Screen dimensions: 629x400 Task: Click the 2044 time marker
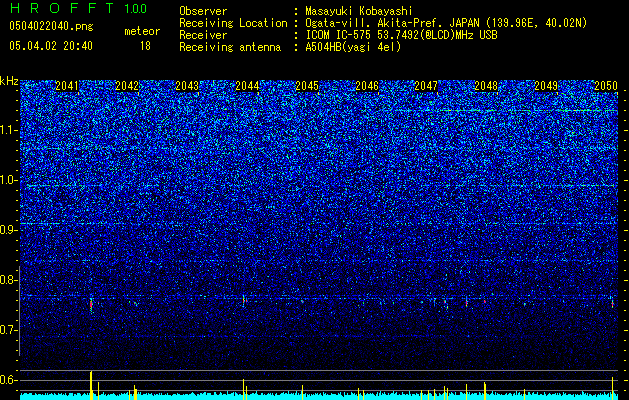(247, 86)
